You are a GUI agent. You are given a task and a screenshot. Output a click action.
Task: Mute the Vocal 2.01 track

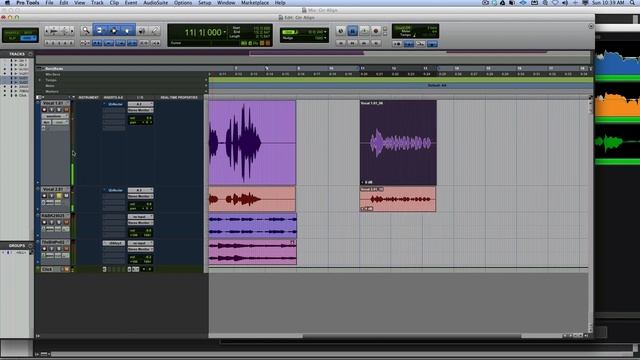coord(66,196)
